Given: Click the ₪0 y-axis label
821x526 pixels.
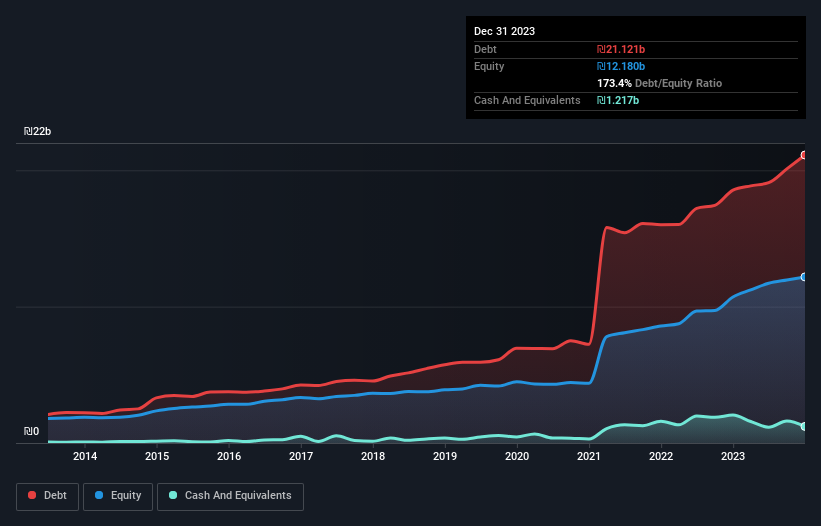Looking at the screenshot, I should click(31, 431).
